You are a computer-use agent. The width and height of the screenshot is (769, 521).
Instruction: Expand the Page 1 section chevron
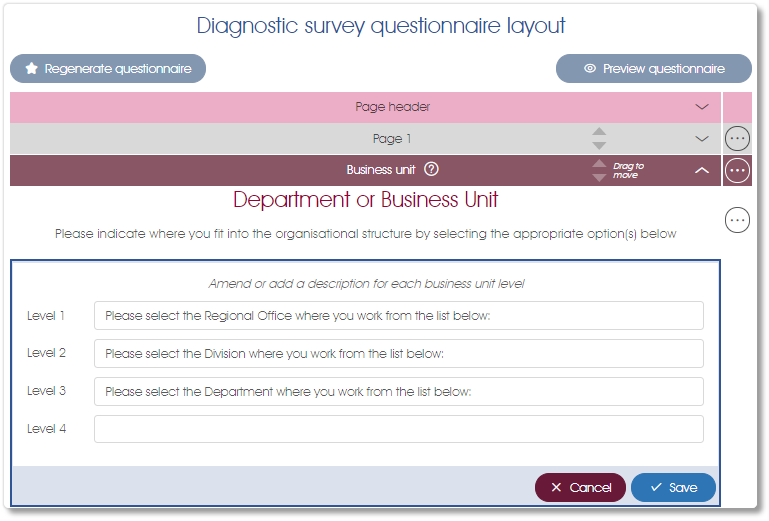coord(702,139)
